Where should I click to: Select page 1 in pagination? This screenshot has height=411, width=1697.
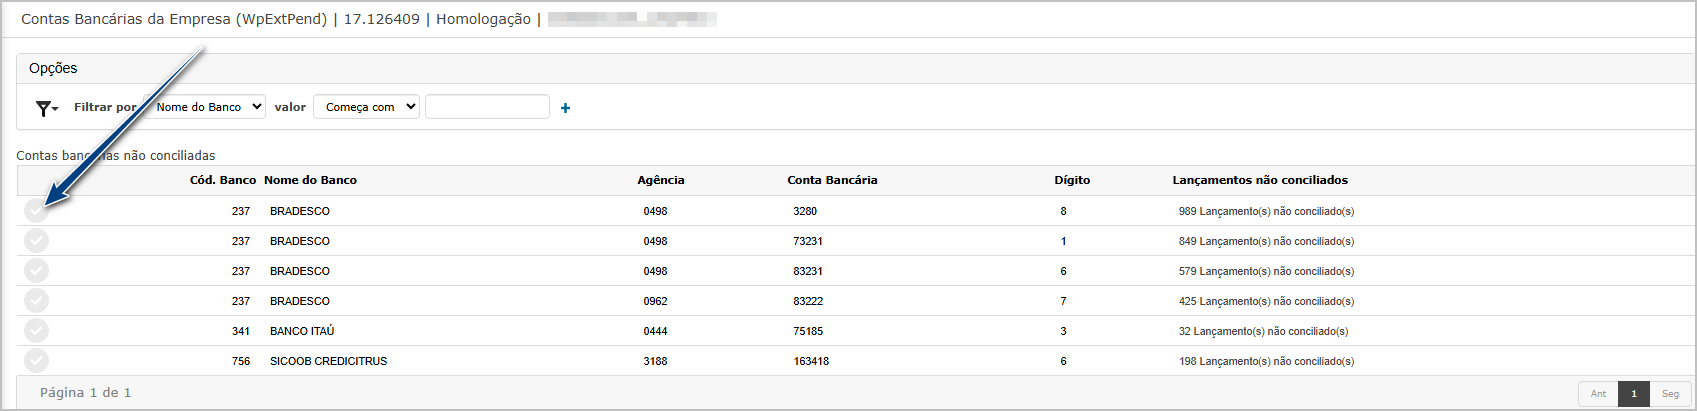1634,394
